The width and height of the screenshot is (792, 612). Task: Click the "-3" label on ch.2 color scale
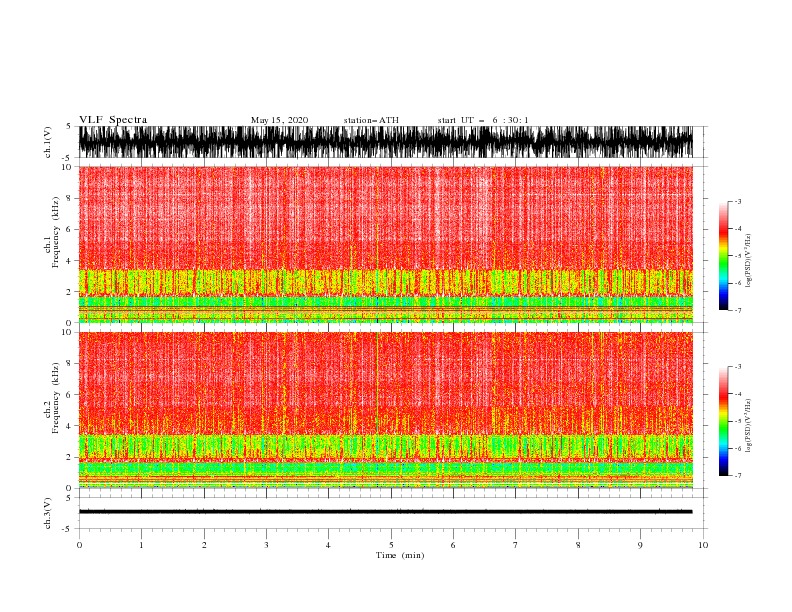(738, 367)
